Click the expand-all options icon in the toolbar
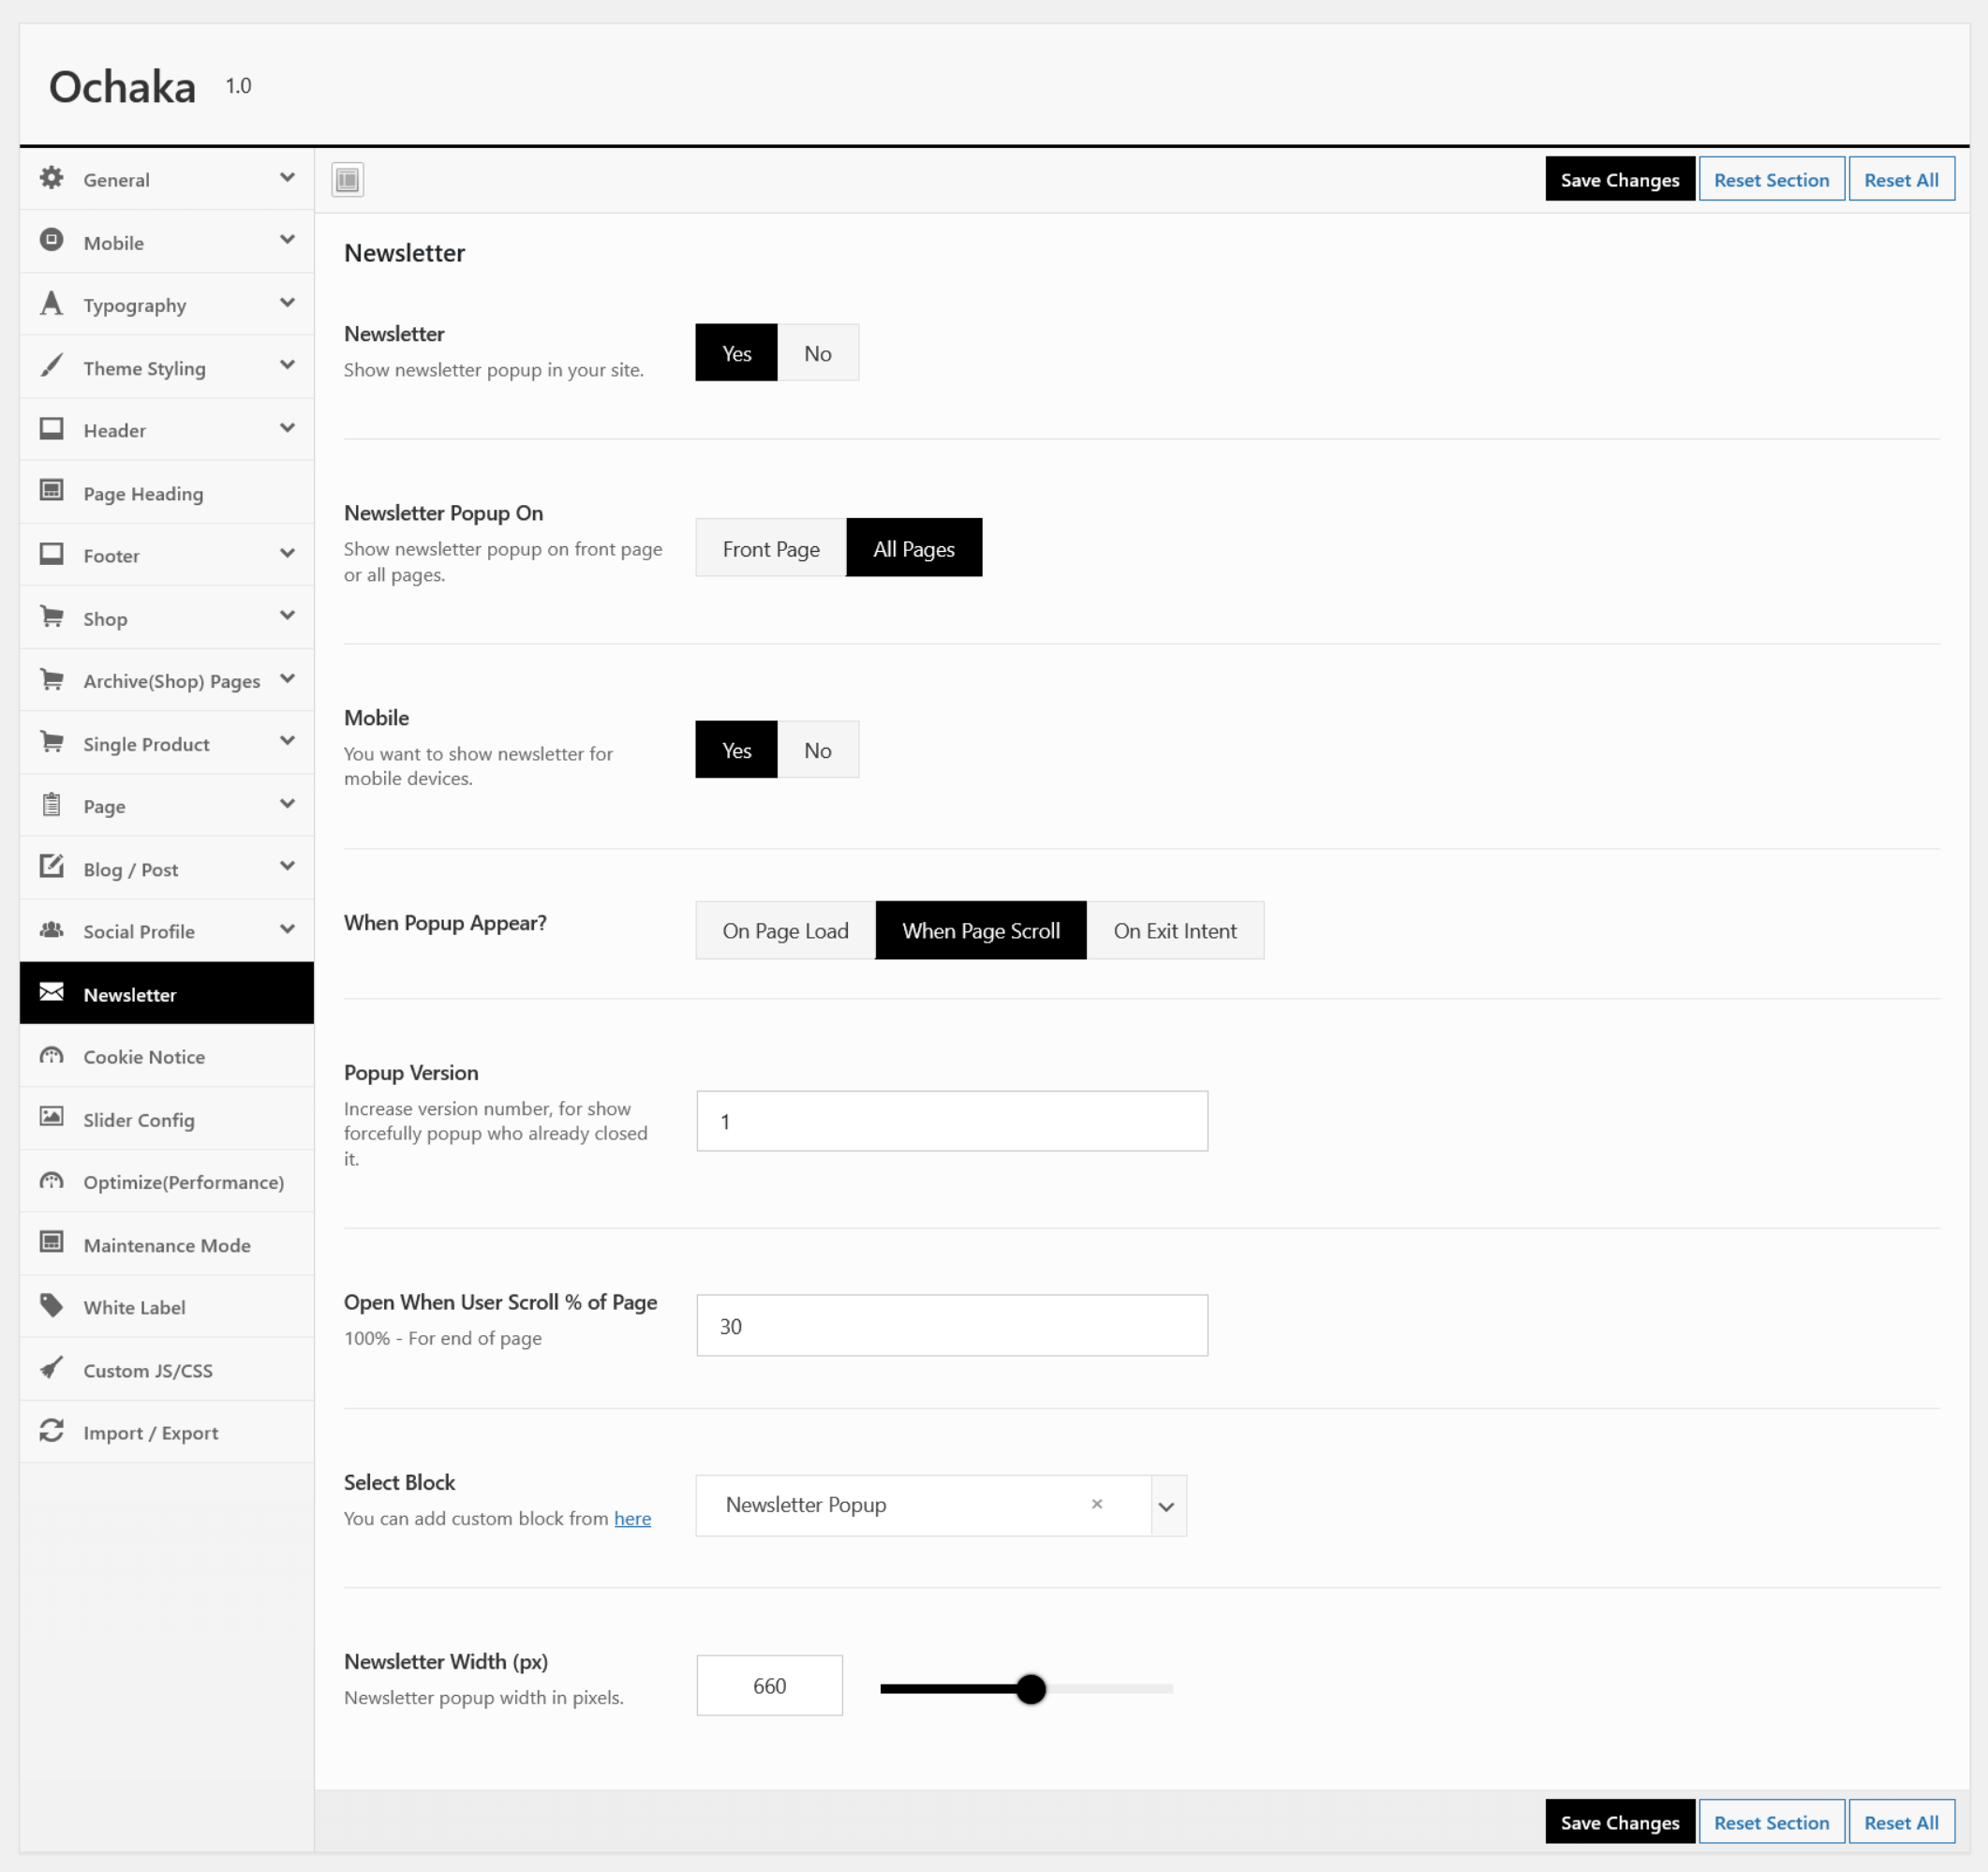1988x1872 pixels. pos(347,180)
